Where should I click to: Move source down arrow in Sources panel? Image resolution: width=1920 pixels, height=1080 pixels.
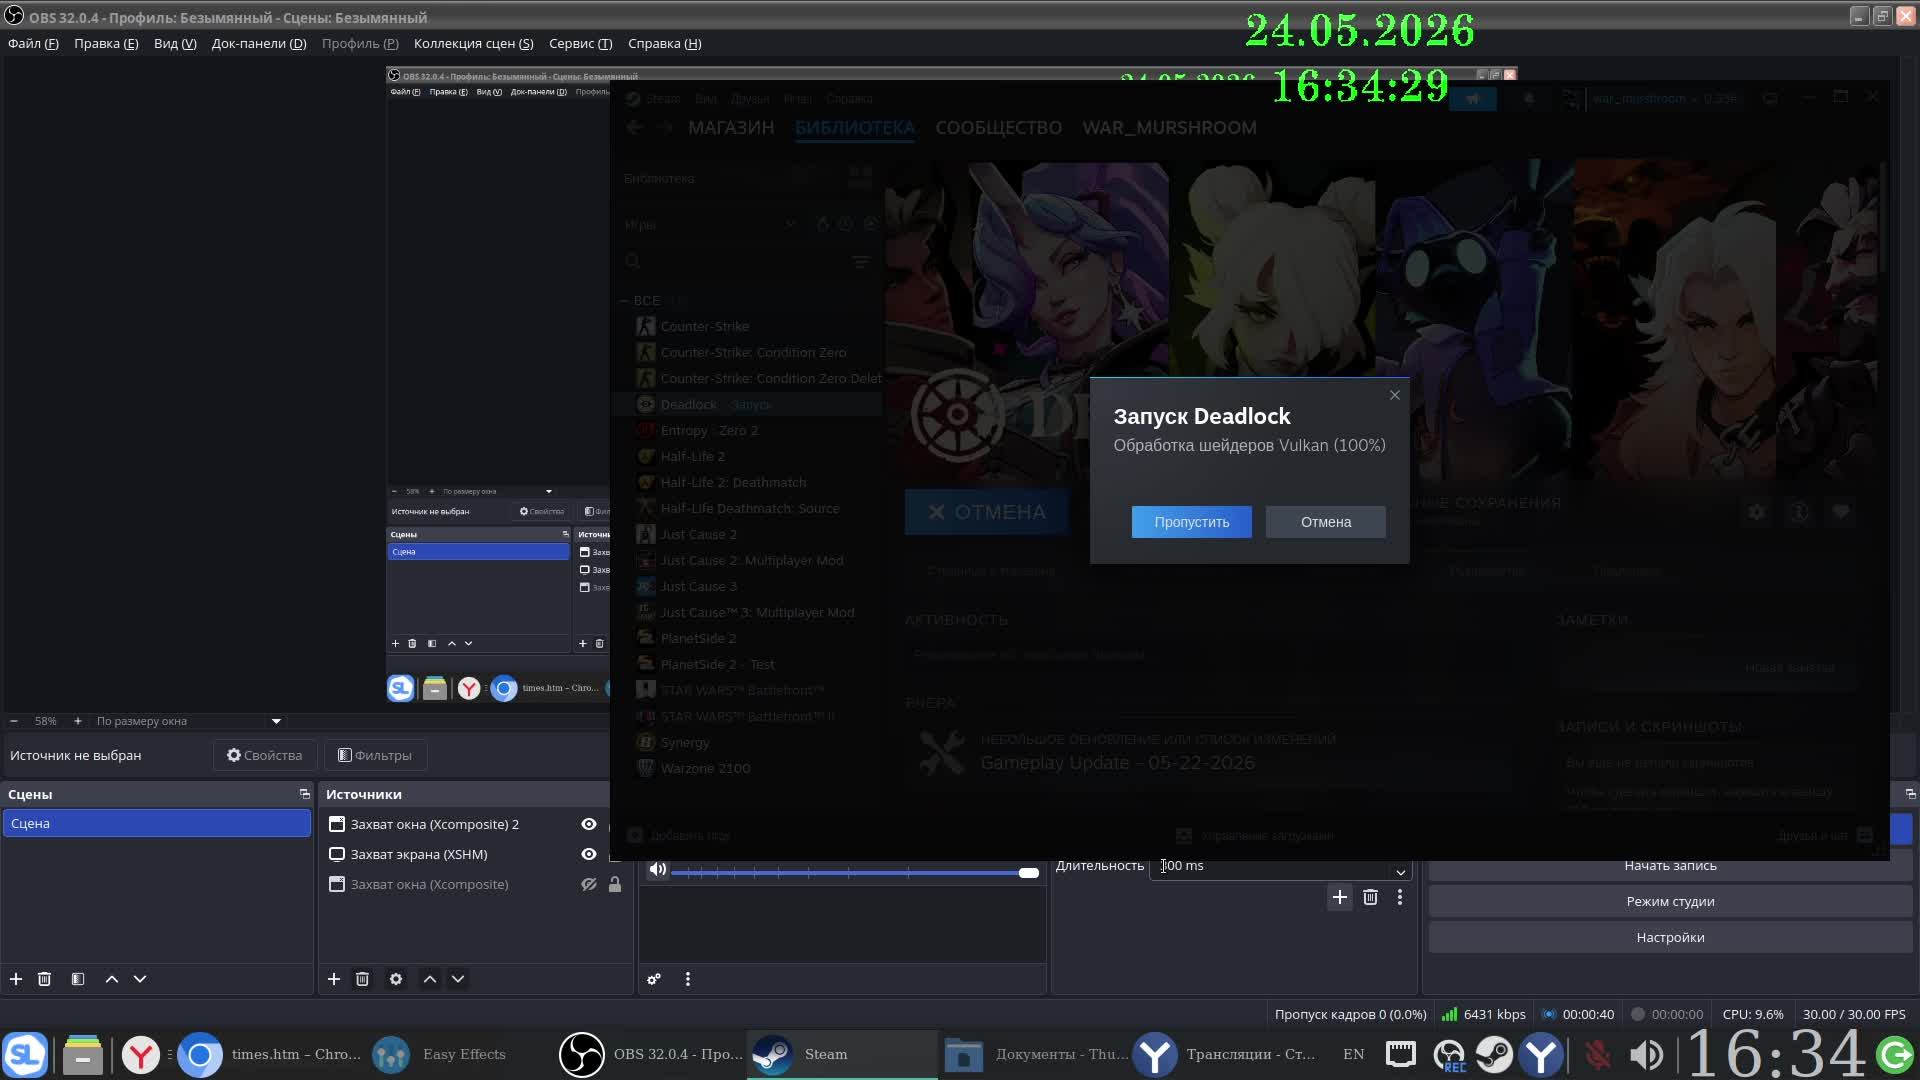pos(458,979)
